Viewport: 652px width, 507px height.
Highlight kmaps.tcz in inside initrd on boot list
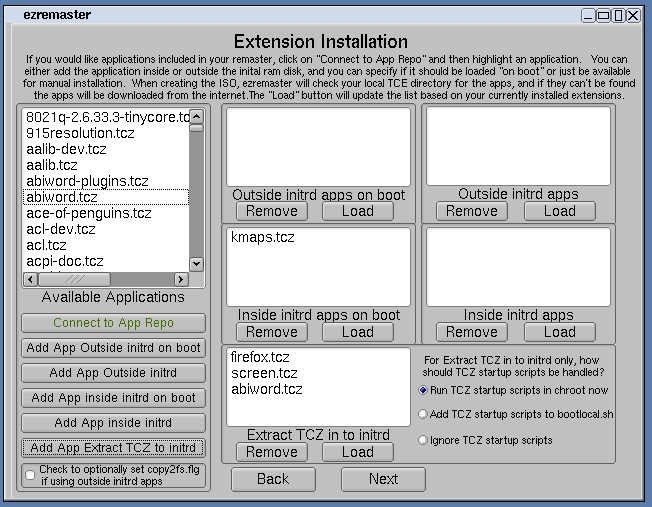(x=263, y=238)
